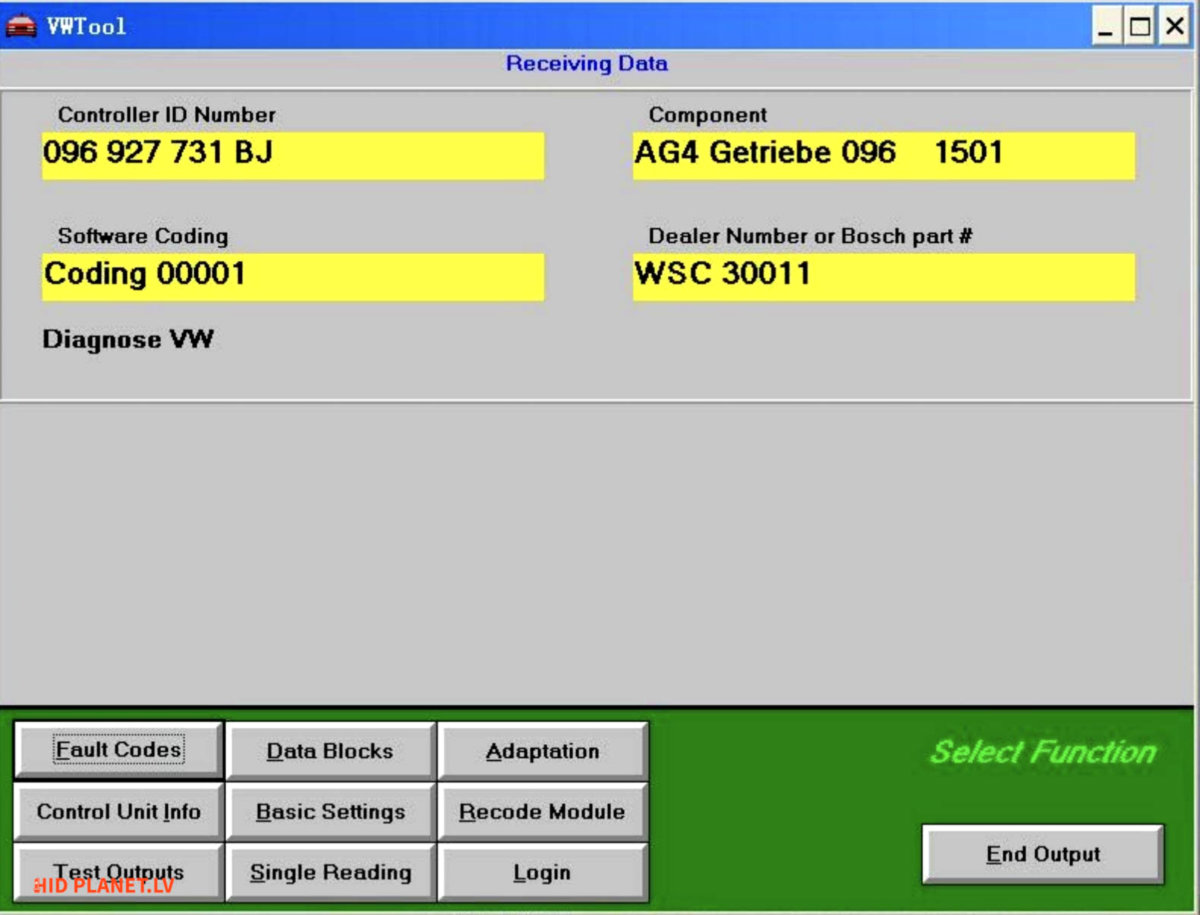
Task: Open Single Reading
Action: 331,872
